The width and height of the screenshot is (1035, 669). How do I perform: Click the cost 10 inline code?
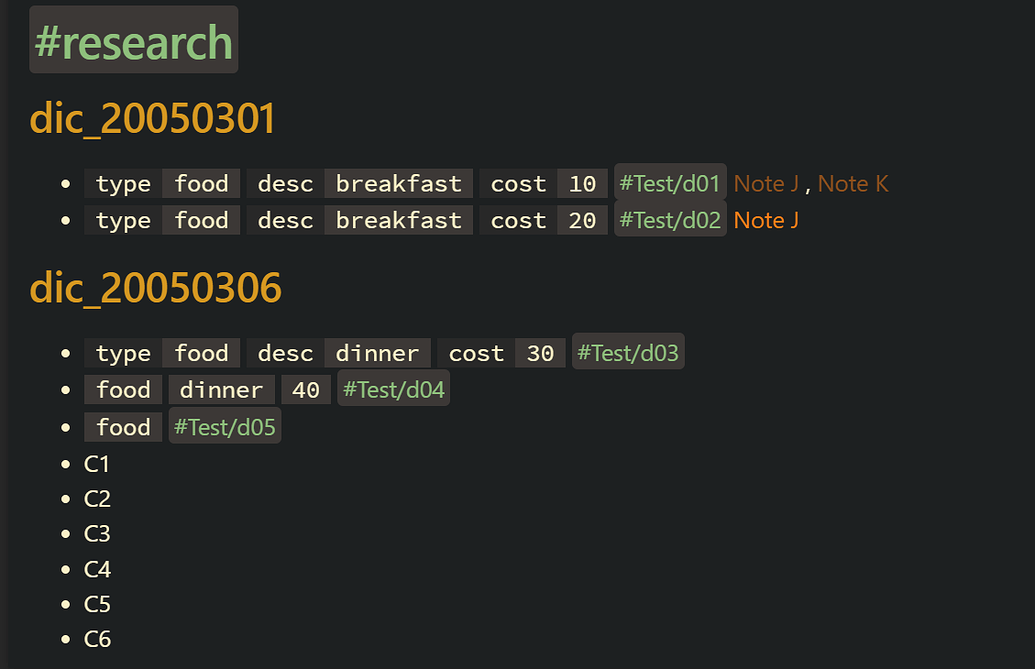pyautogui.click(x=543, y=183)
